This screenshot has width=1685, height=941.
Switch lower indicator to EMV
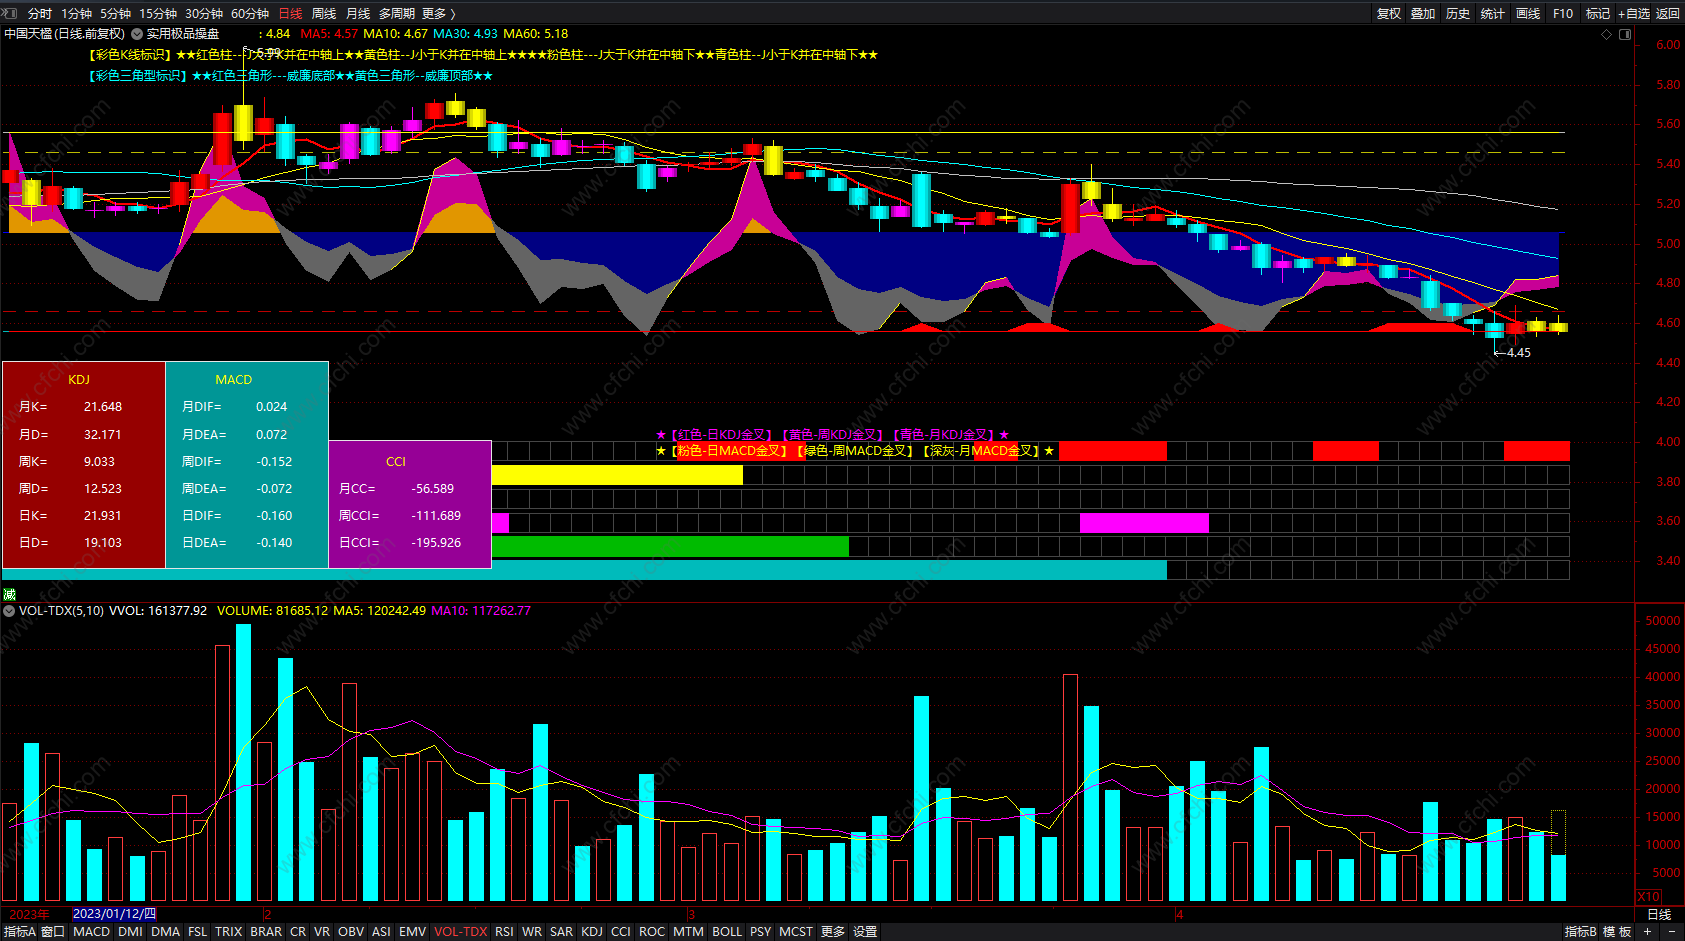413,931
